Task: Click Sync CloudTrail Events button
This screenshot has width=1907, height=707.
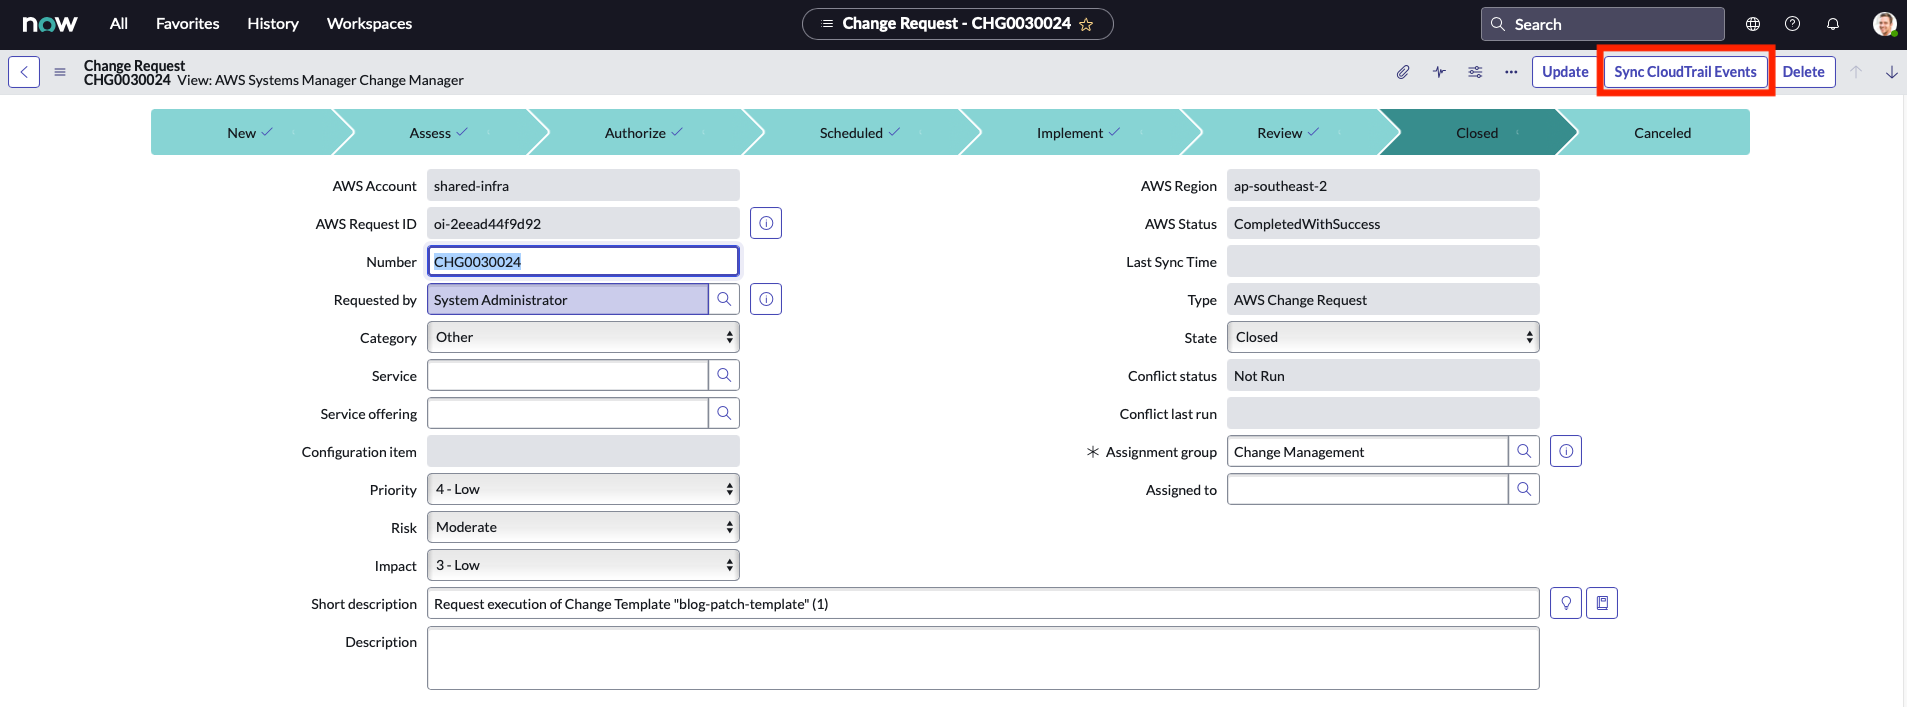Action: click(1685, 72)
